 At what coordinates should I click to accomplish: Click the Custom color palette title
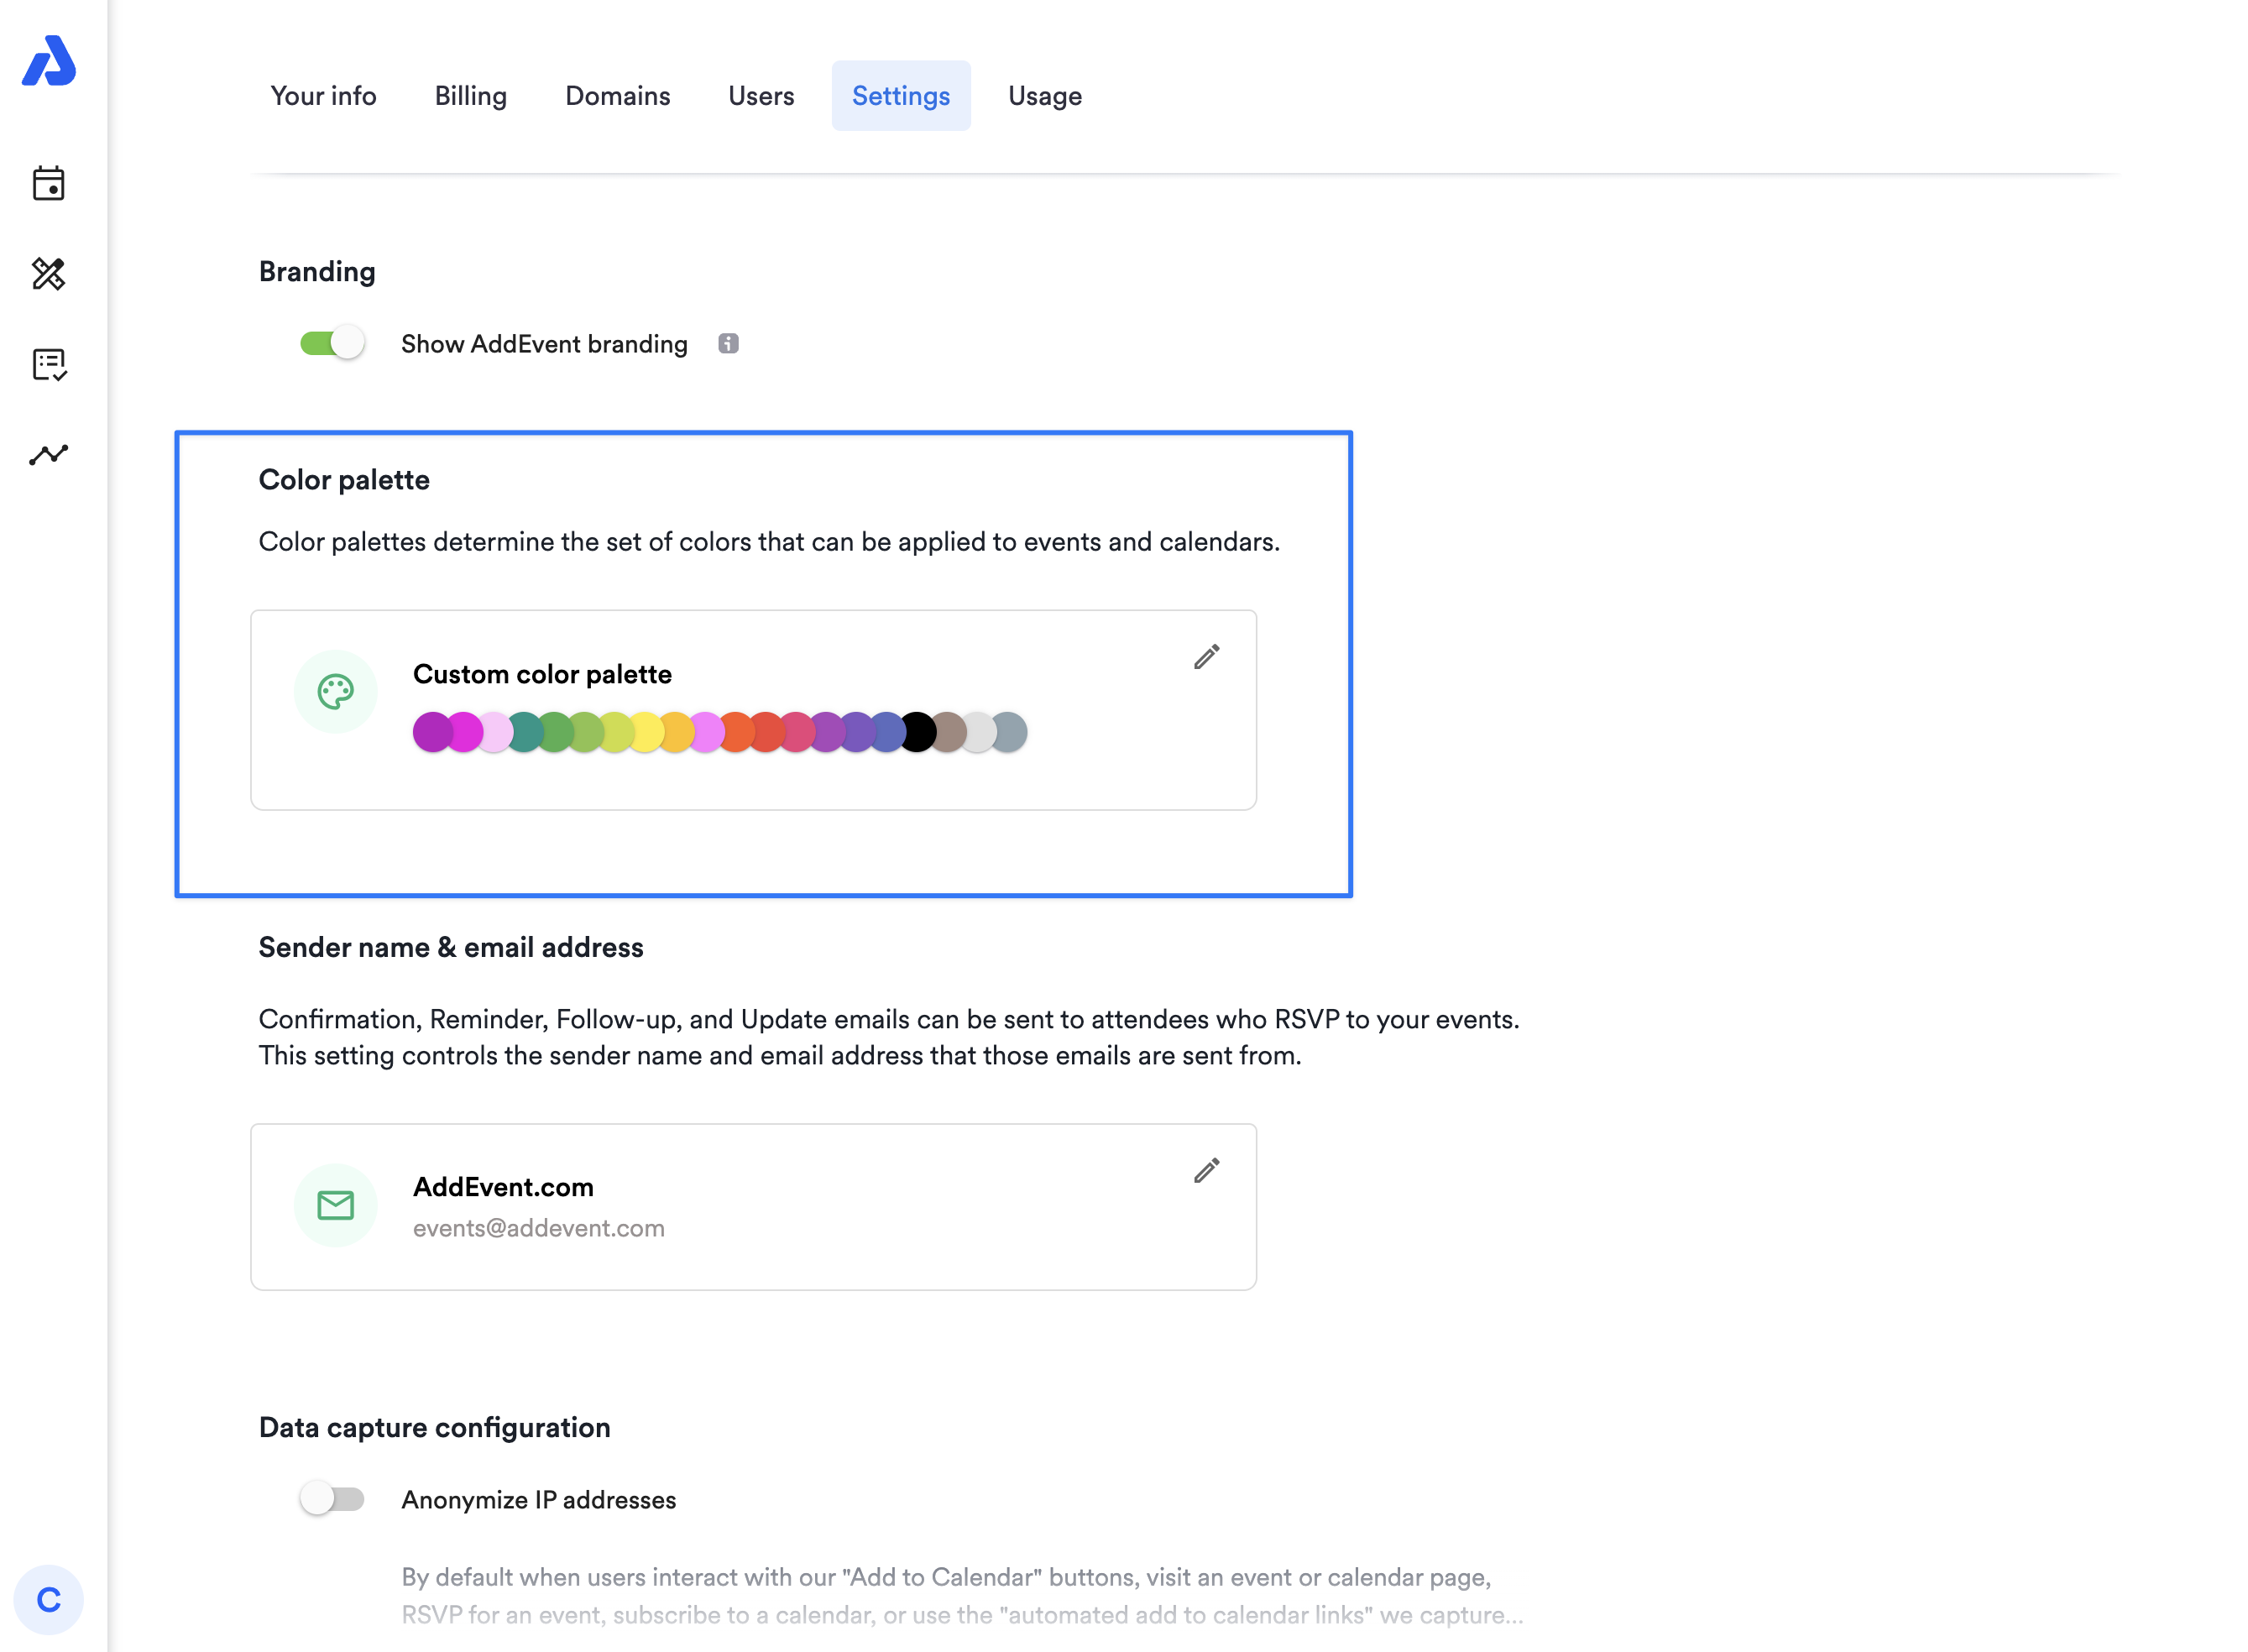coord(542,675)
